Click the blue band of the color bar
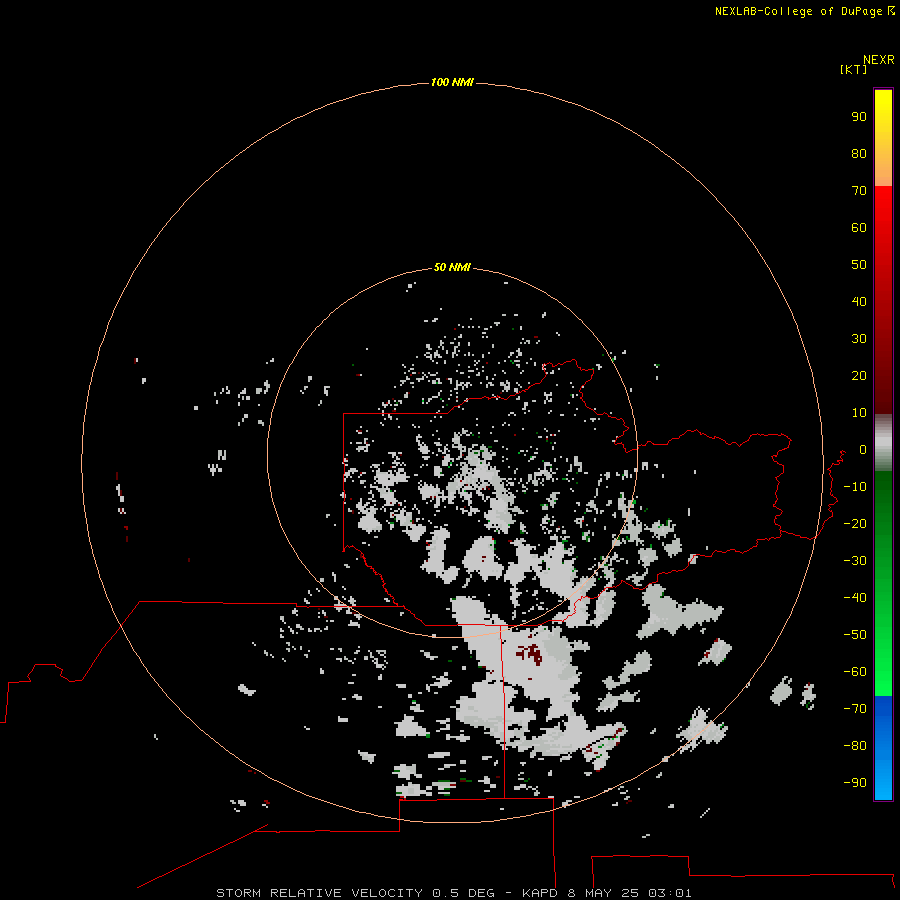 883,748
